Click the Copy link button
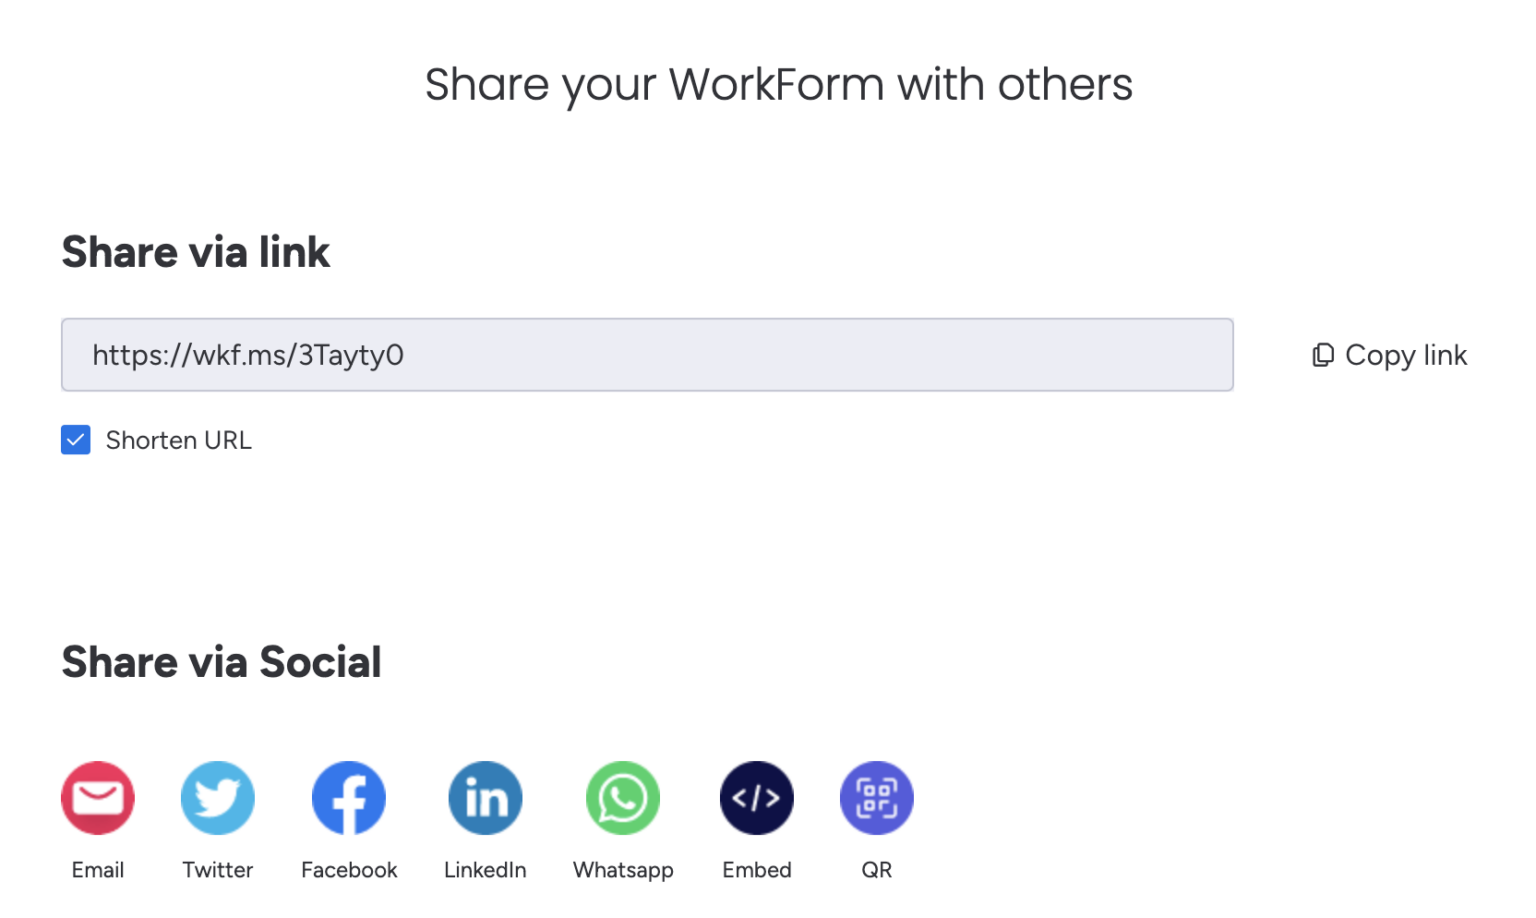The image size is (1536, 918). pyautogui.click(x=1388, y=354)
